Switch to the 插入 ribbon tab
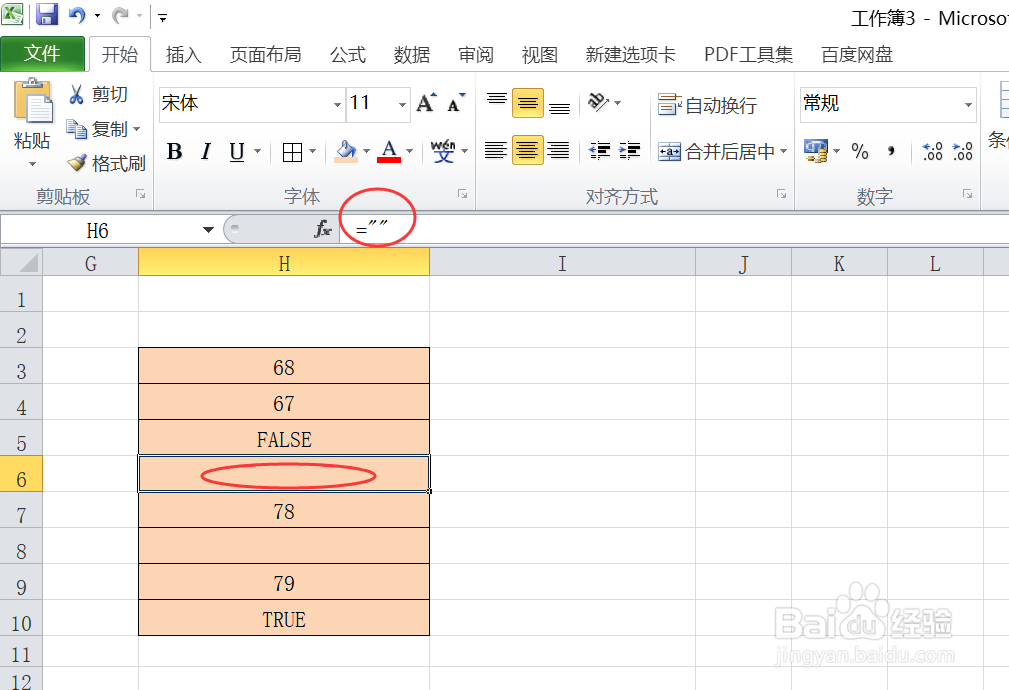The height and width of the screenshot is (690, 1009). pos(183,55)
